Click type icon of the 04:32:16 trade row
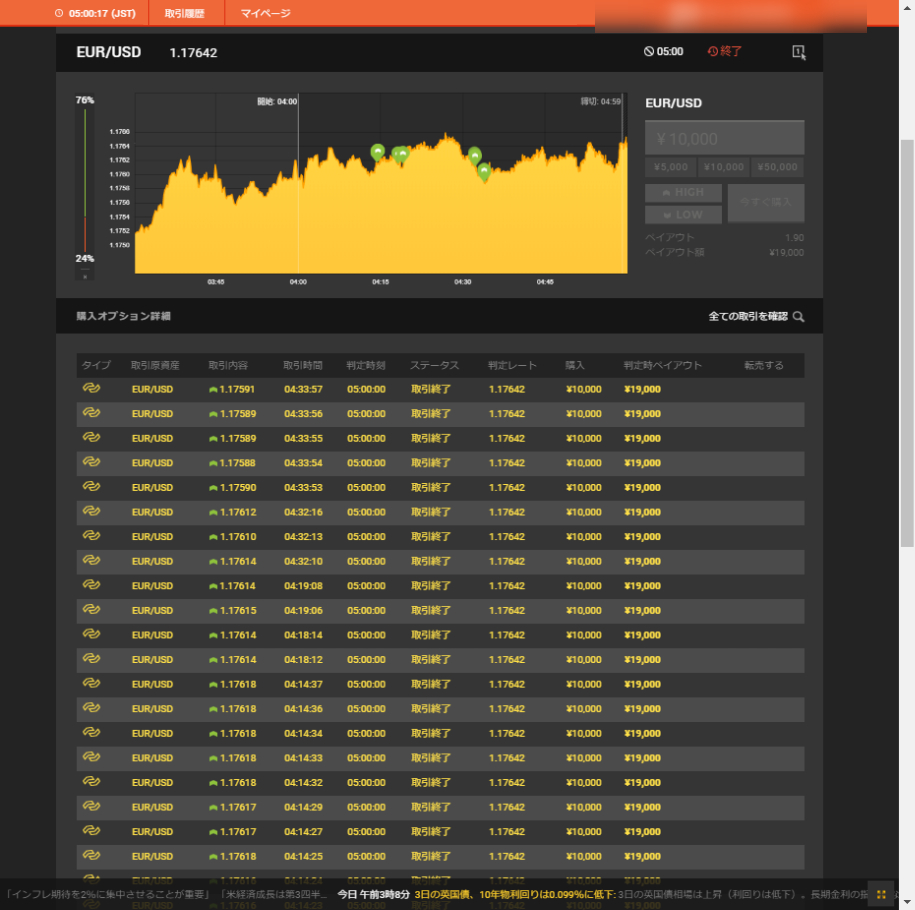This screenshot has width=915, height=910. (91, 510)
